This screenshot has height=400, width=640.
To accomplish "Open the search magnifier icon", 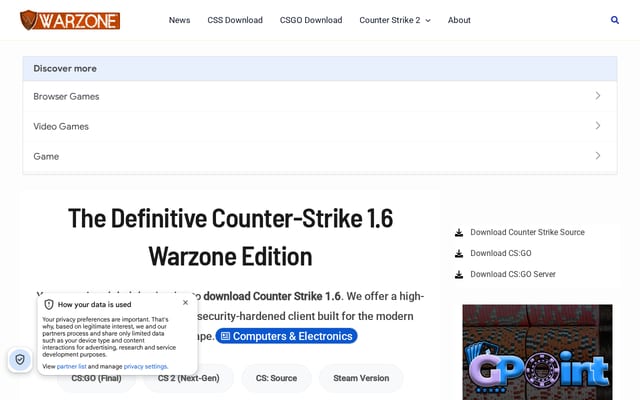I will [x=614, y=20].
